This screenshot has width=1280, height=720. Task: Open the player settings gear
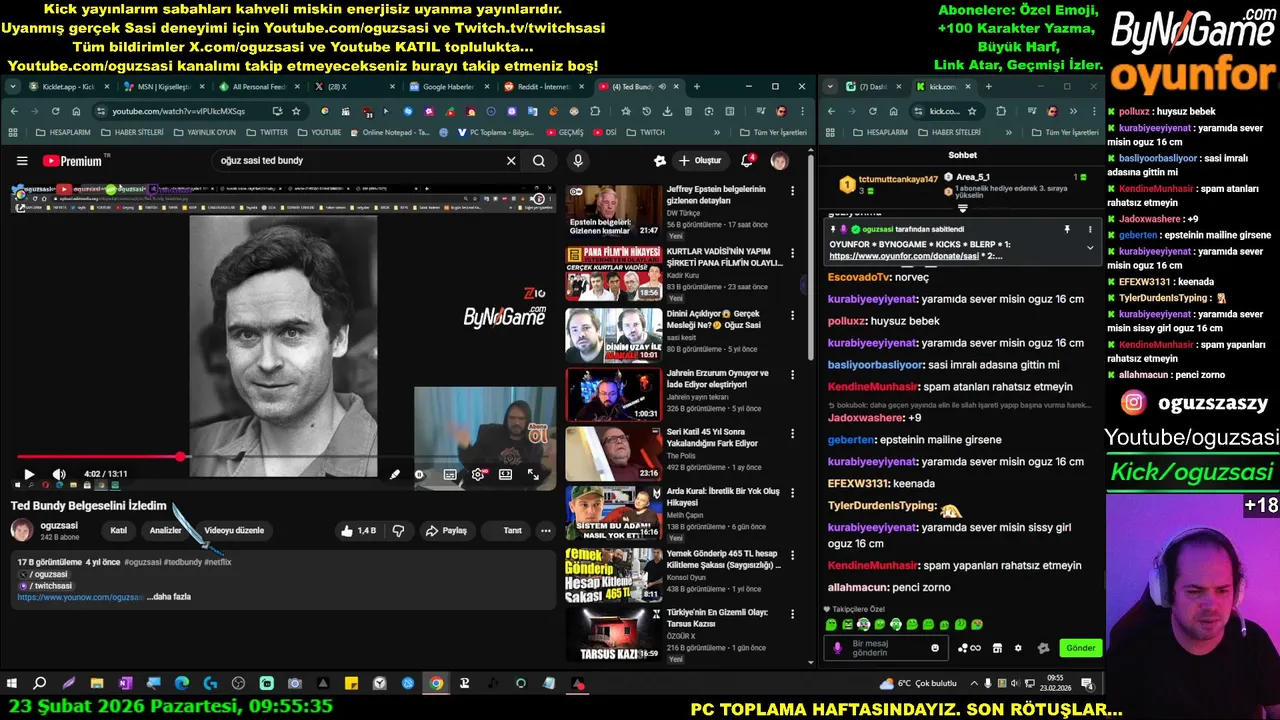tap(478, 475)
